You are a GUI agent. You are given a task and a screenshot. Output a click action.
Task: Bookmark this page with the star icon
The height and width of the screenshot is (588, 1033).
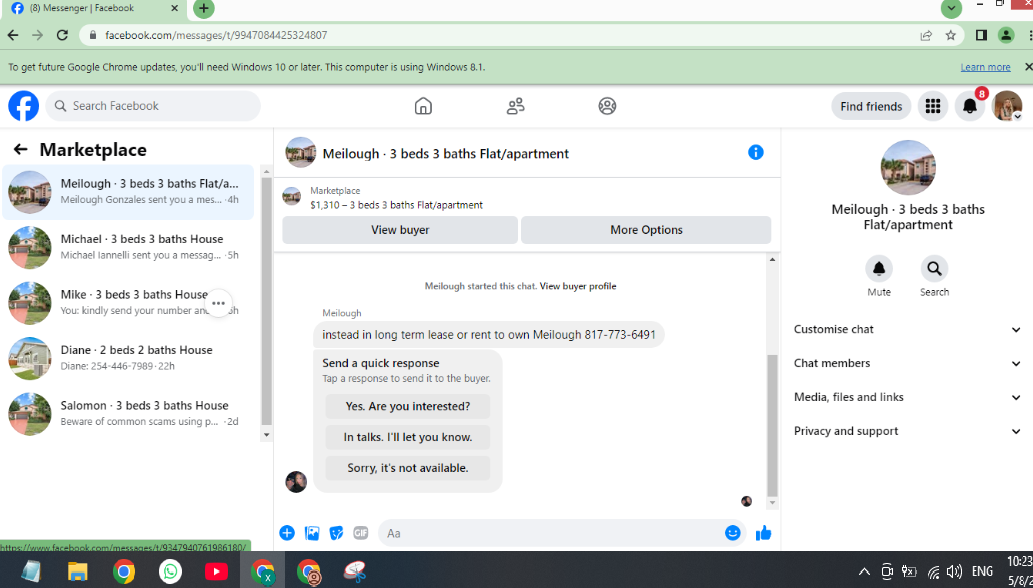point(950,36)
